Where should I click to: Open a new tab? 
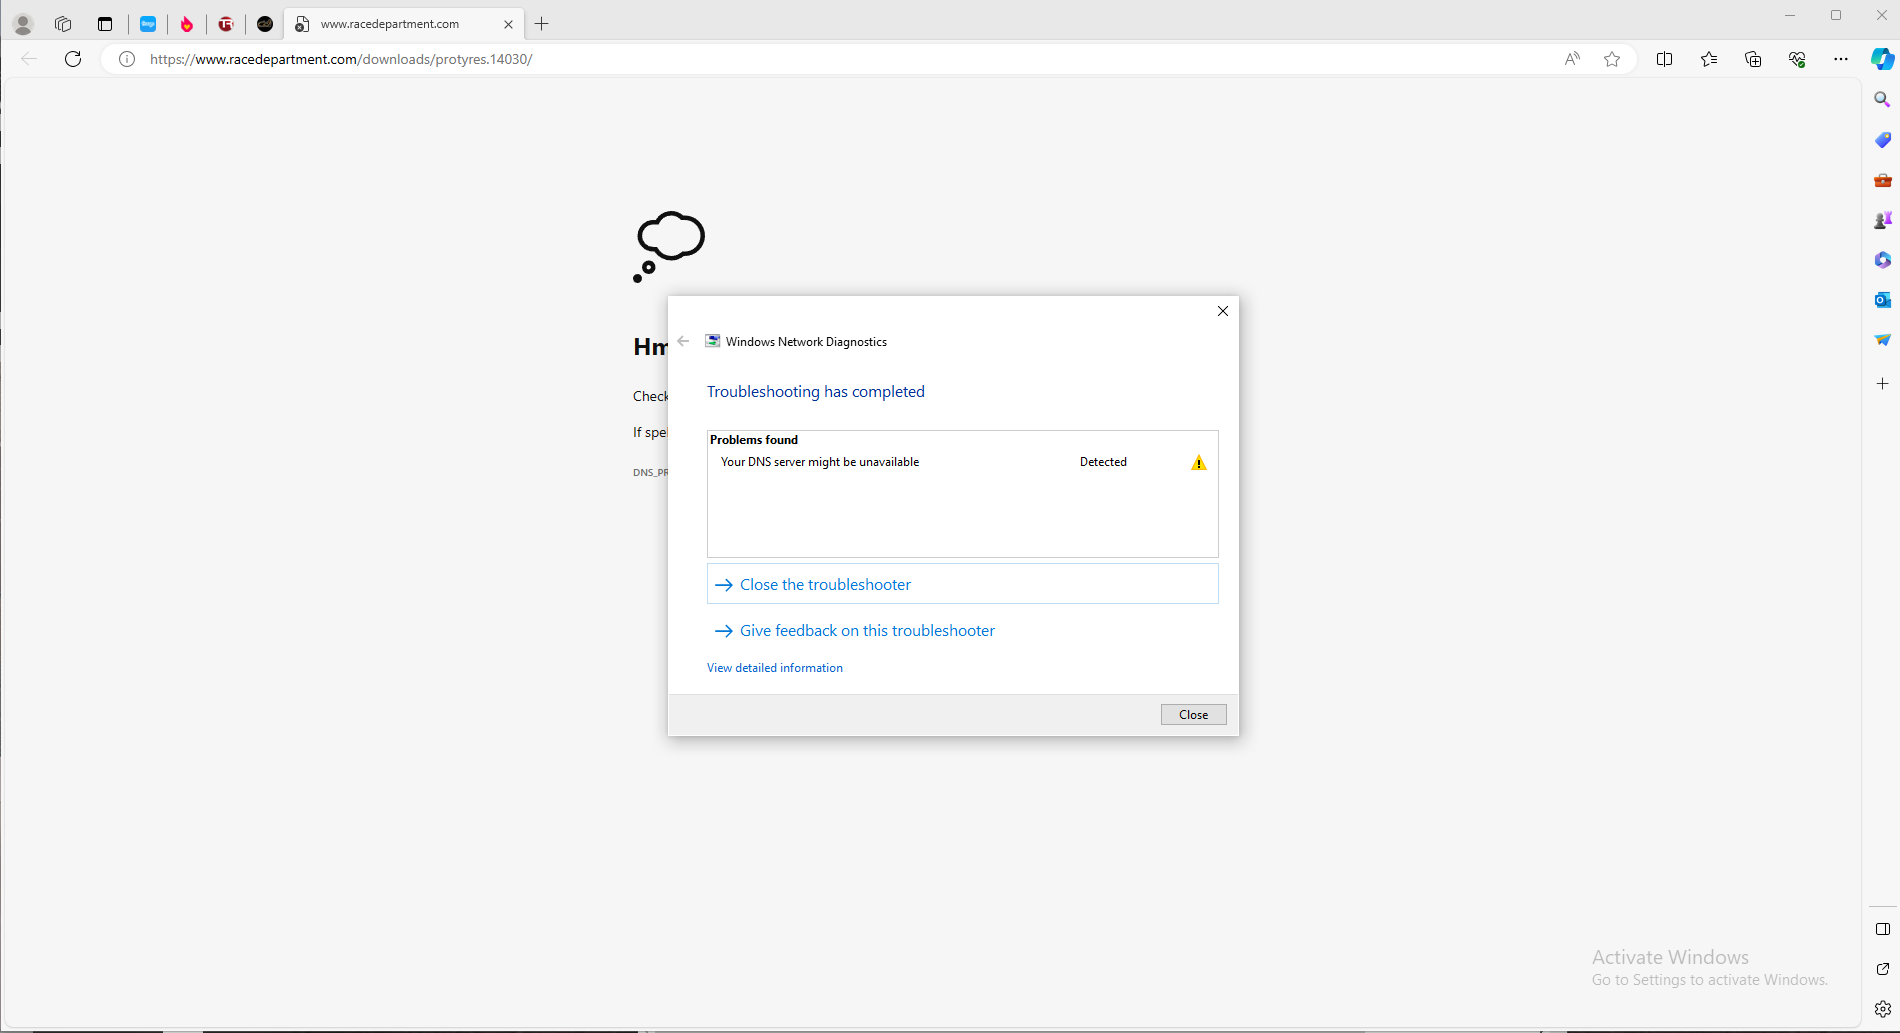pos(542,24)
